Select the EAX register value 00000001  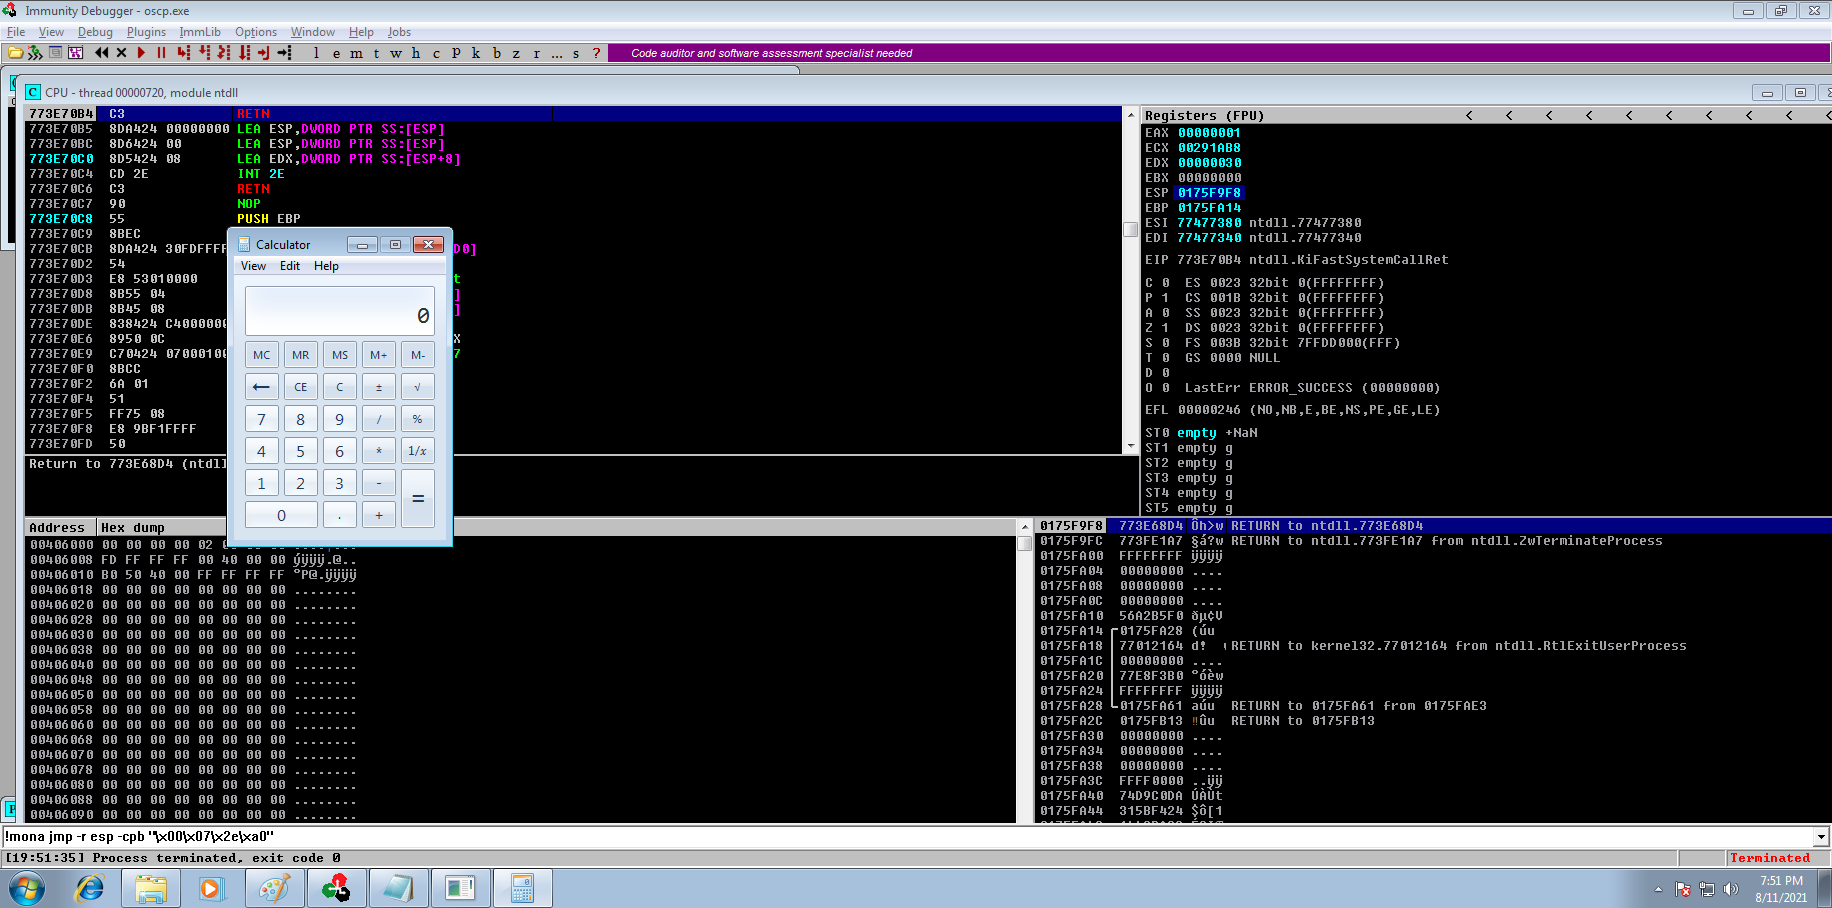tap(1209, 133)
